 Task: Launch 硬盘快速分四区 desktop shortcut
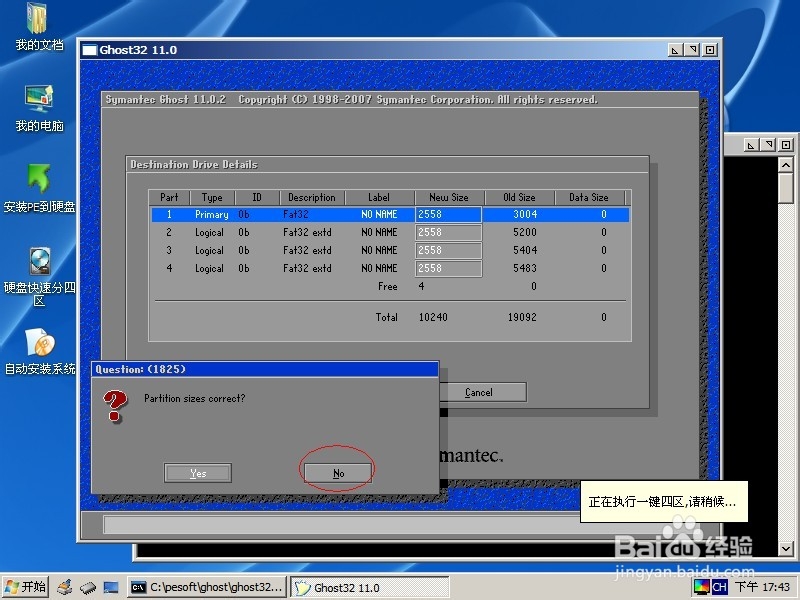pos(39,277)
